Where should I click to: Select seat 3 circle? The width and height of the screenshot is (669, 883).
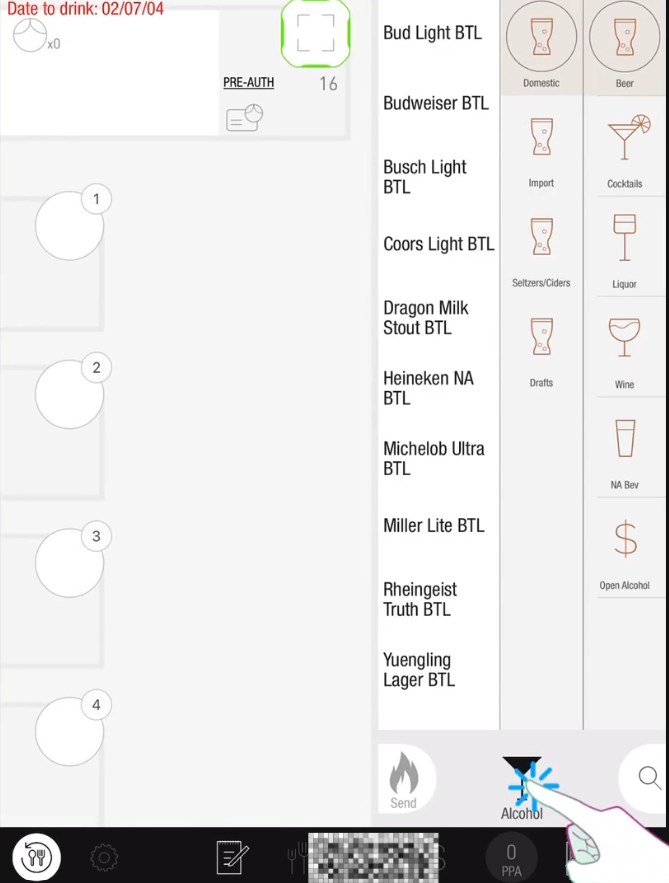(70, 563)
